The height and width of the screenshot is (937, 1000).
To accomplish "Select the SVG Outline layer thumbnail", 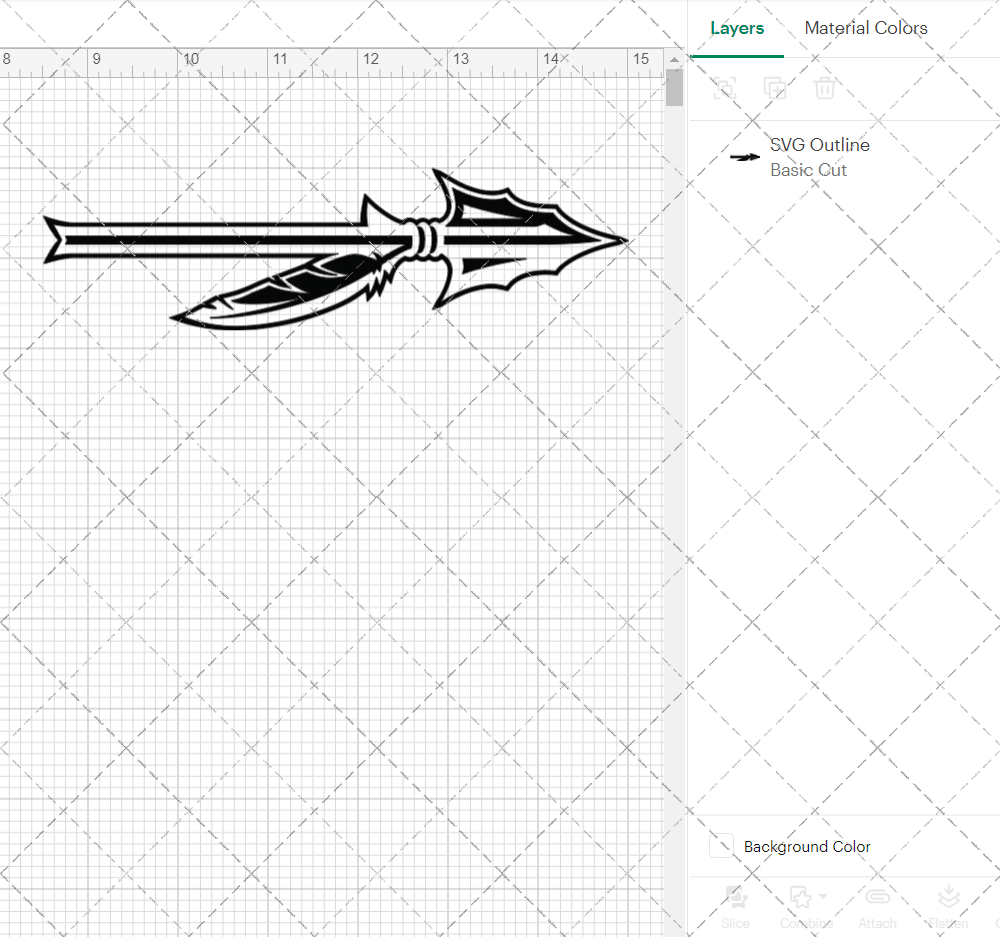I will click(x=744, y=157).
